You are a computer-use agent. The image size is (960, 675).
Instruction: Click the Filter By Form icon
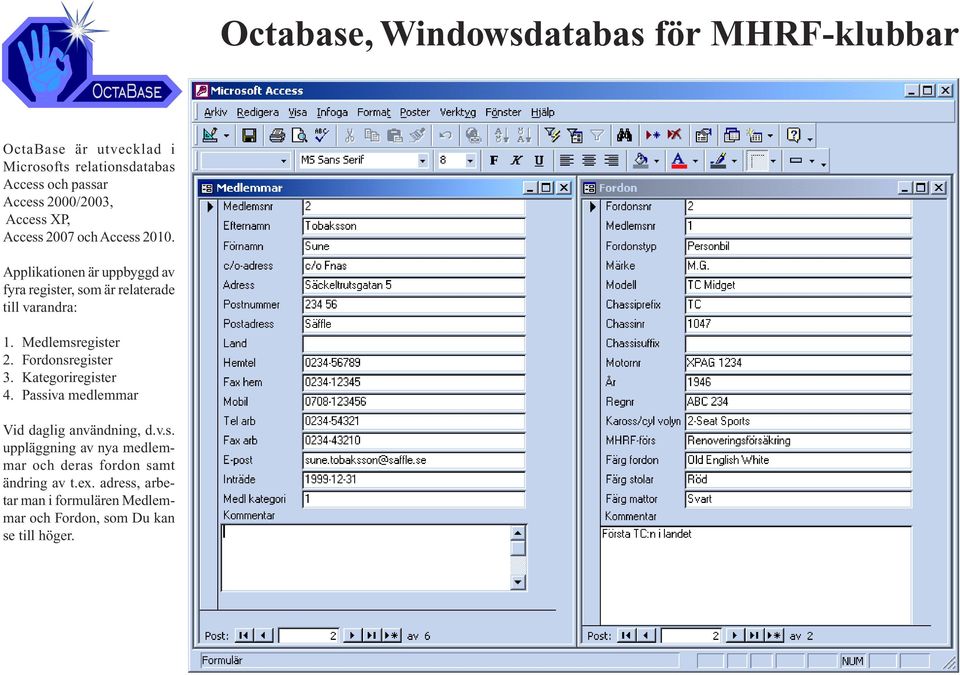(x=575, y=135)
